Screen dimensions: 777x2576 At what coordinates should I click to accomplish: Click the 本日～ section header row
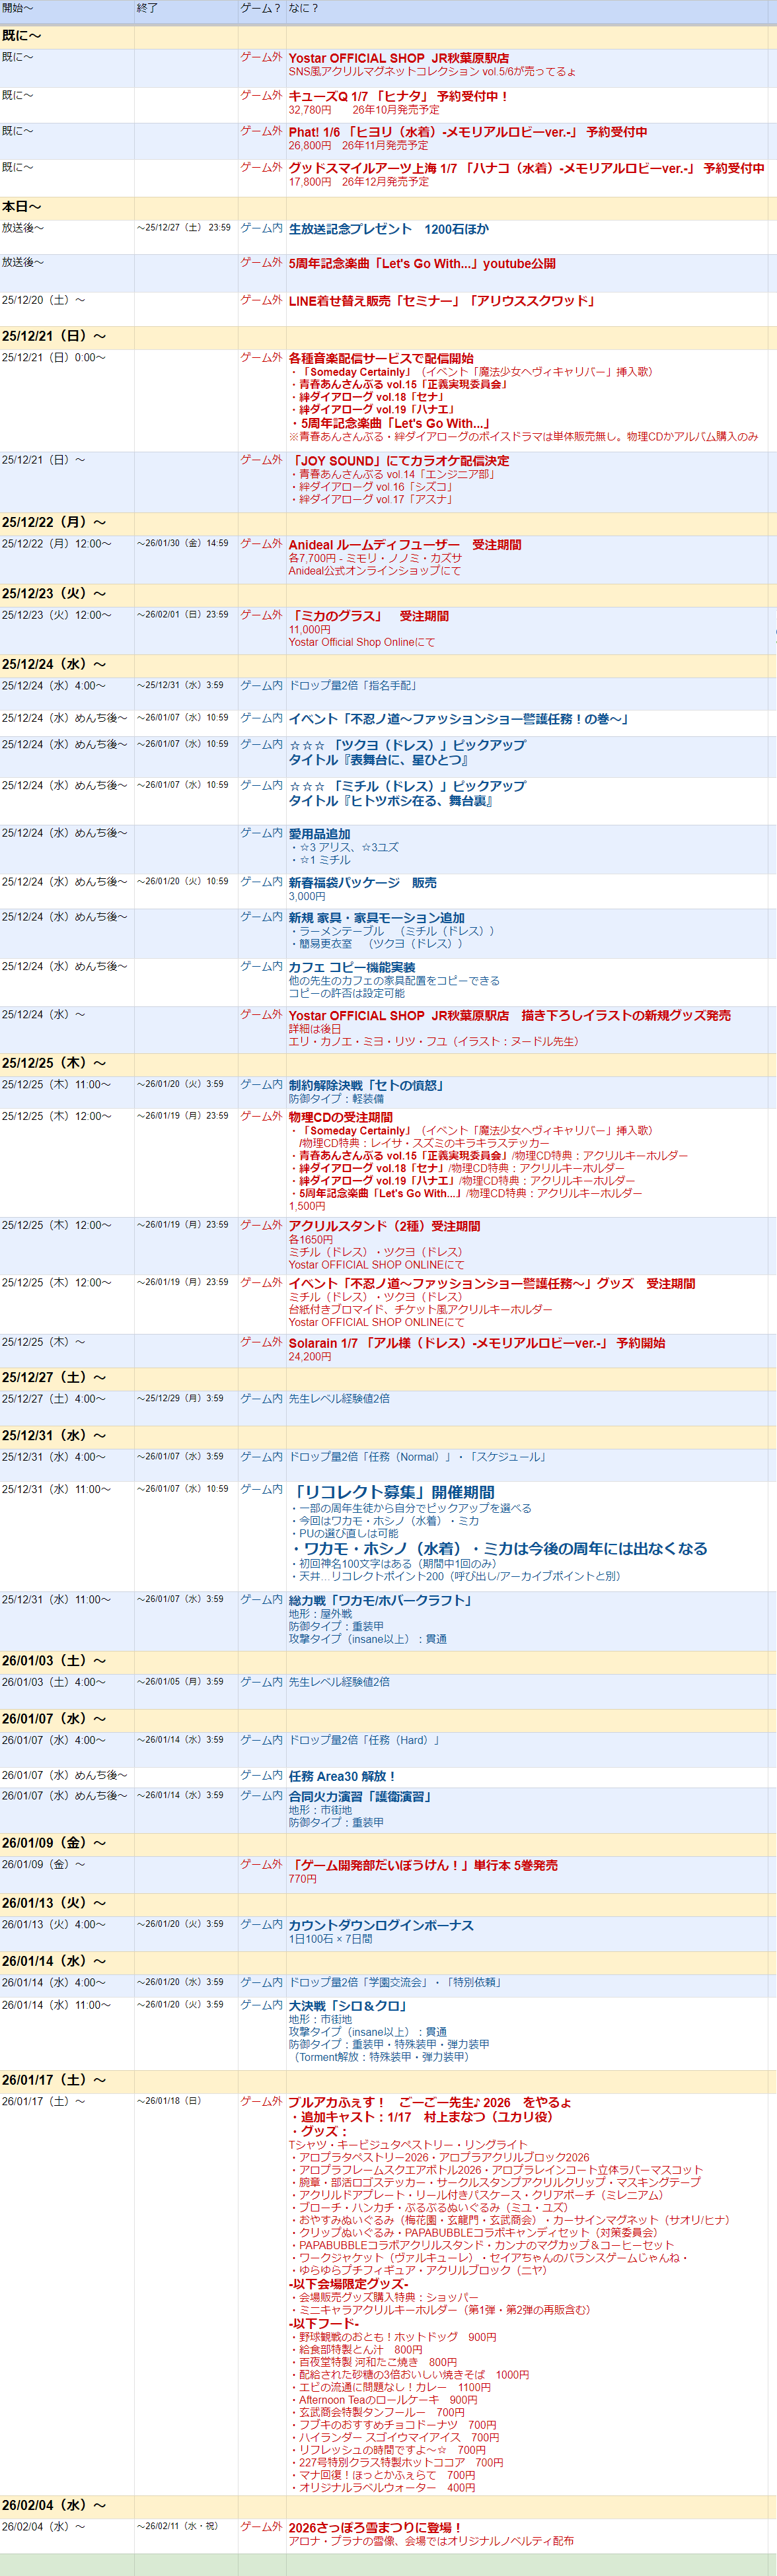point(22,207)
